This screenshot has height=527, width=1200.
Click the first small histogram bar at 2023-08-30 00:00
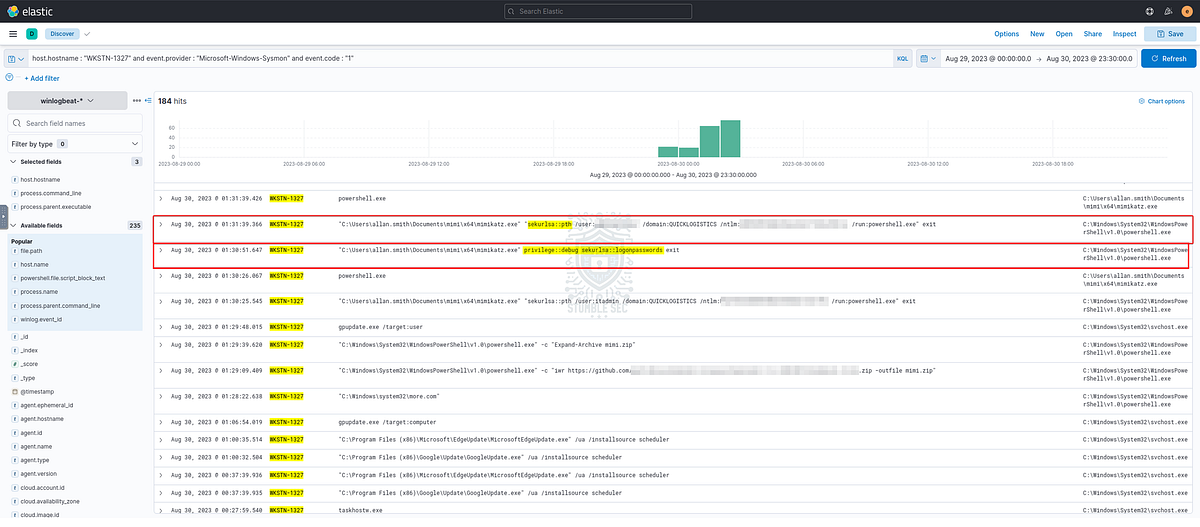[x=667, y=152]
